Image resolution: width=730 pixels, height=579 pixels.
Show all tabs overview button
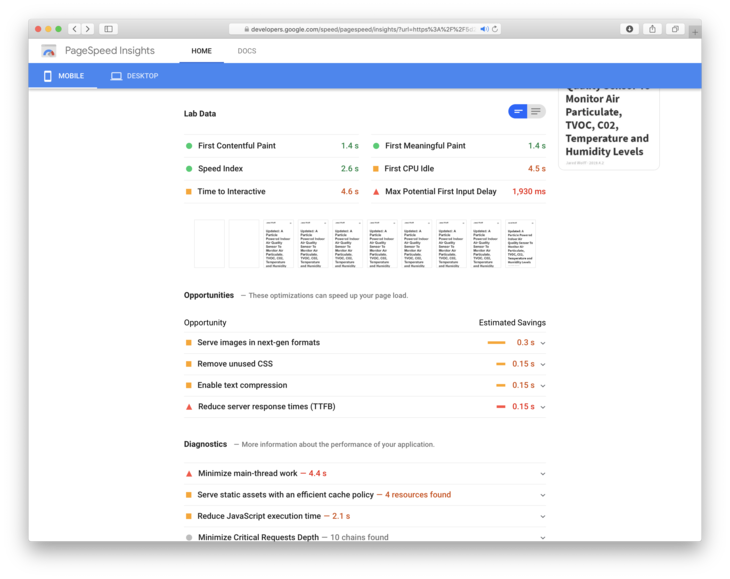(x=675, y=29)
